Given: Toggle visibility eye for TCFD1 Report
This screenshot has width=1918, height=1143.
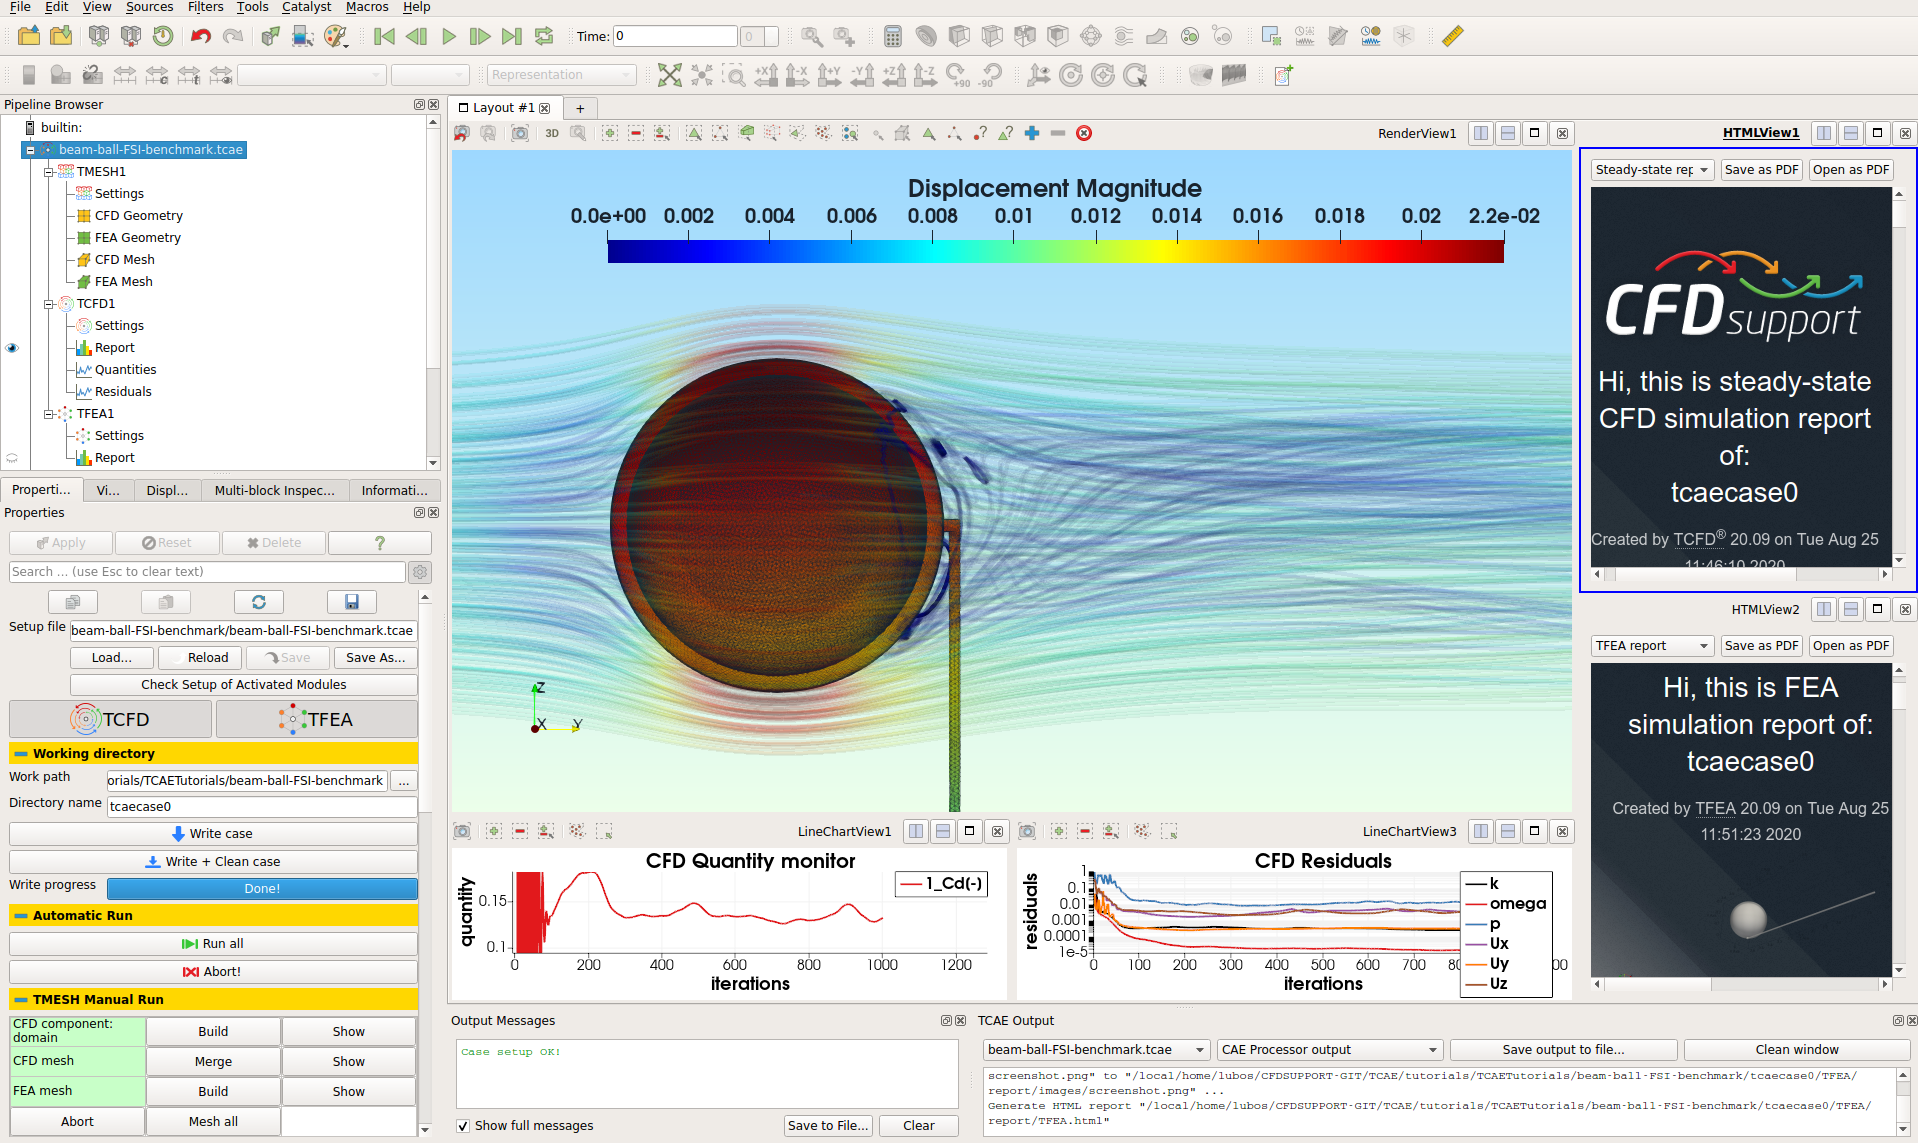Looking at the screenshot, I should [x=12, y=348].
